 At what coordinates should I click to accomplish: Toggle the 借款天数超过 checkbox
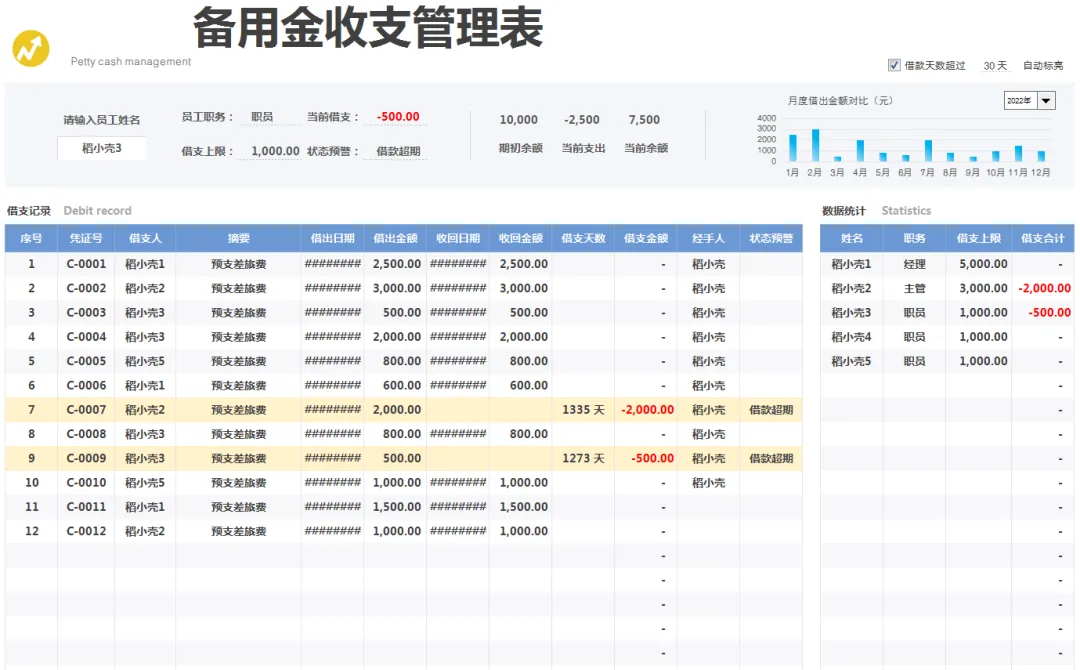pyautogui.click(x=894, y=65)
